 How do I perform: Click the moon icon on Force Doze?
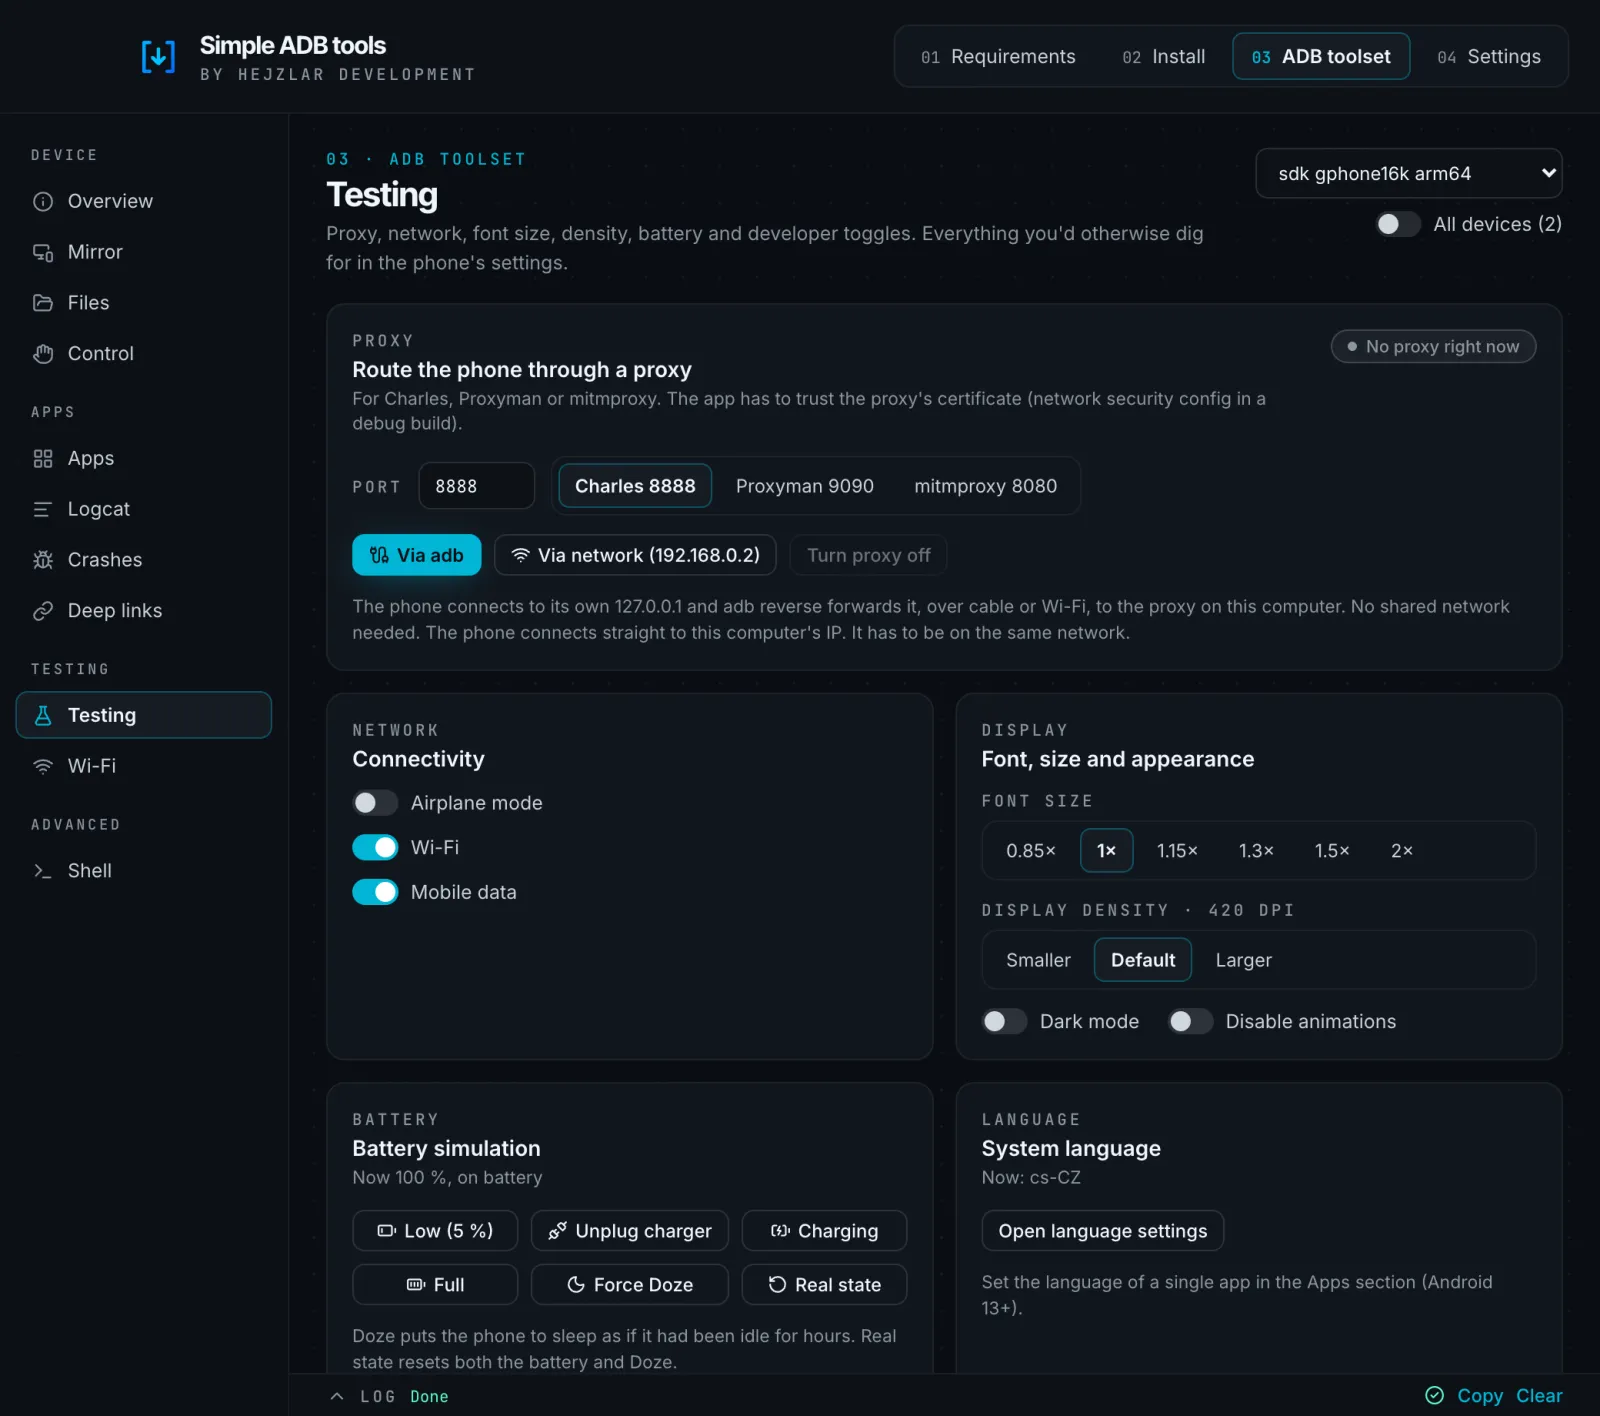[576, 1285]
